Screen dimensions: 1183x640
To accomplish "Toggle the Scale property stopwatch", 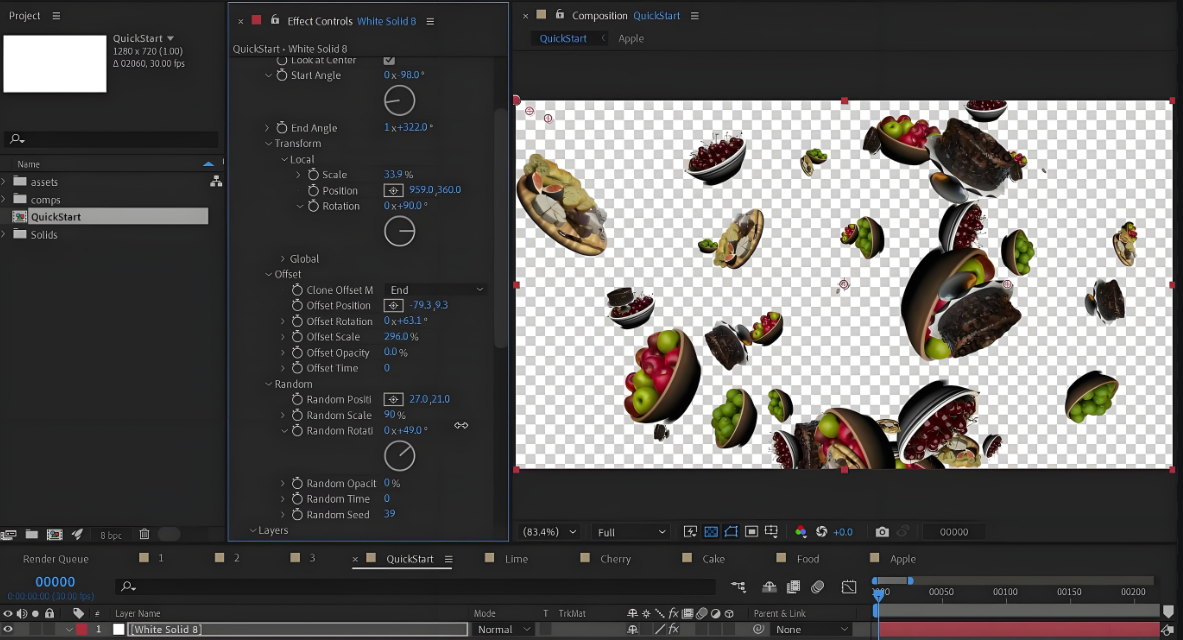I will [313, 174].
